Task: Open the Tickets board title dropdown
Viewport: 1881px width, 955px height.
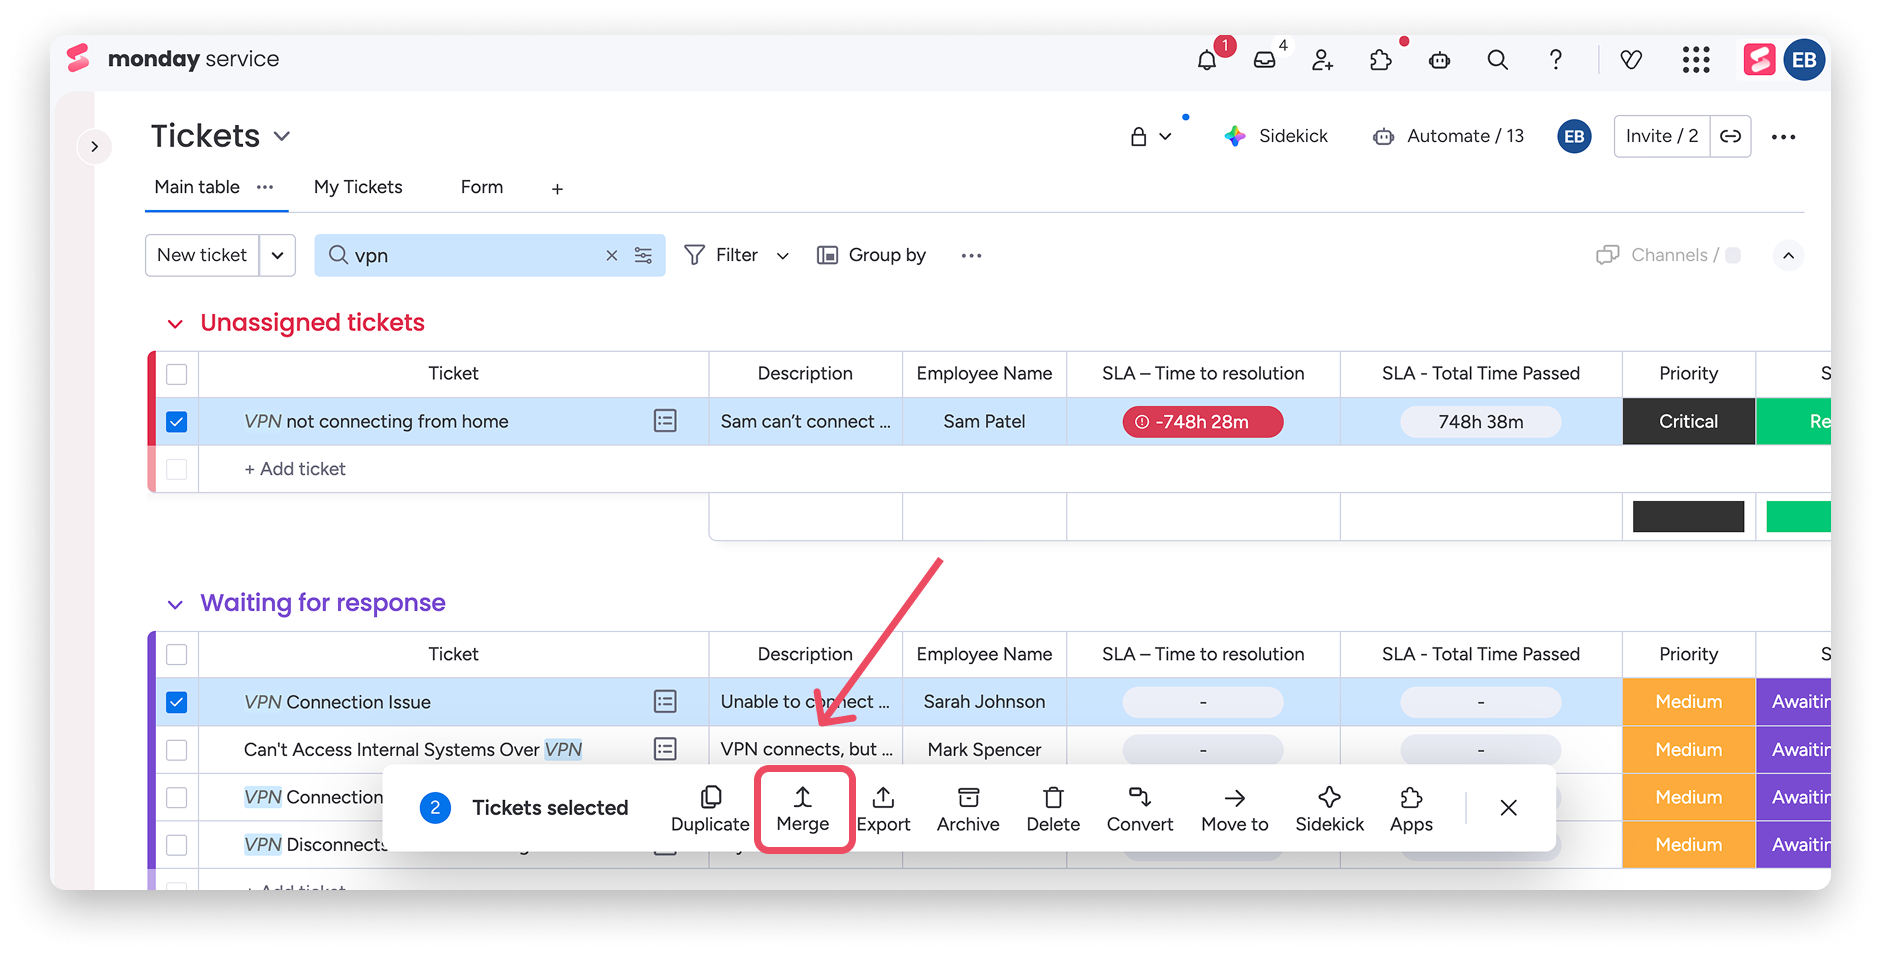Action: click(282, 136)
